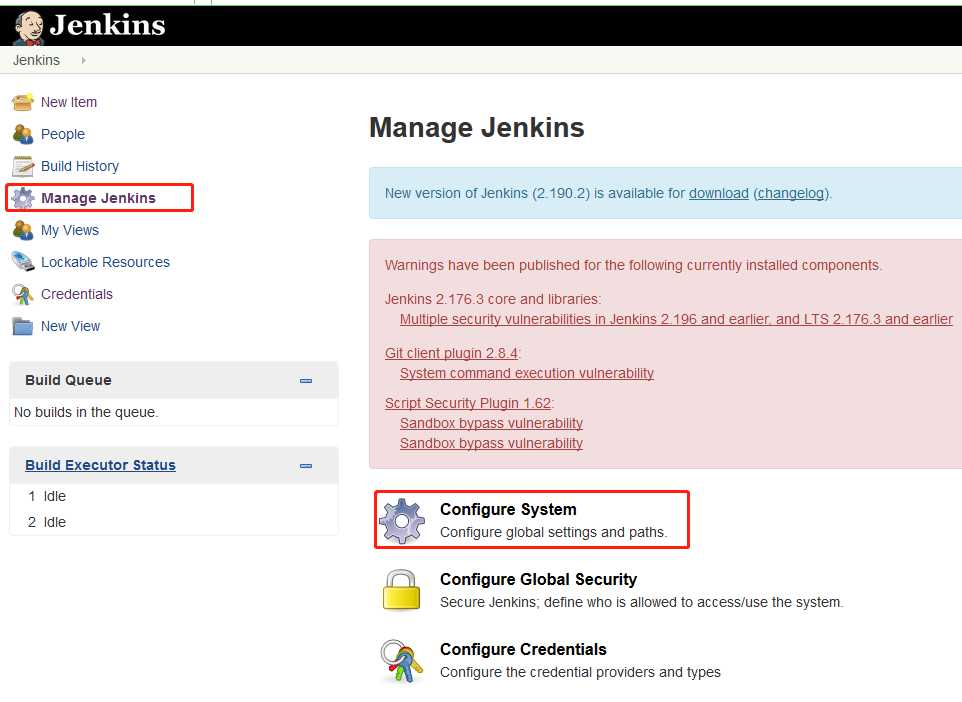962x702 pixels.
Task: Click 'Configure the credential providers and types' text
Action: pyautogui.click(x=580, y=672)
